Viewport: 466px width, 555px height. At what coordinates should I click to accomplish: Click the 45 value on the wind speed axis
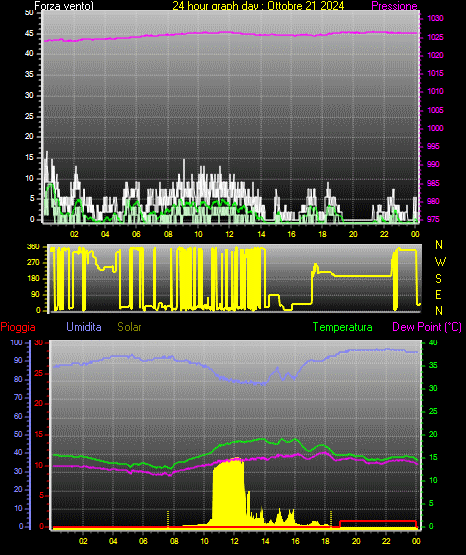(x=29, y=34)
